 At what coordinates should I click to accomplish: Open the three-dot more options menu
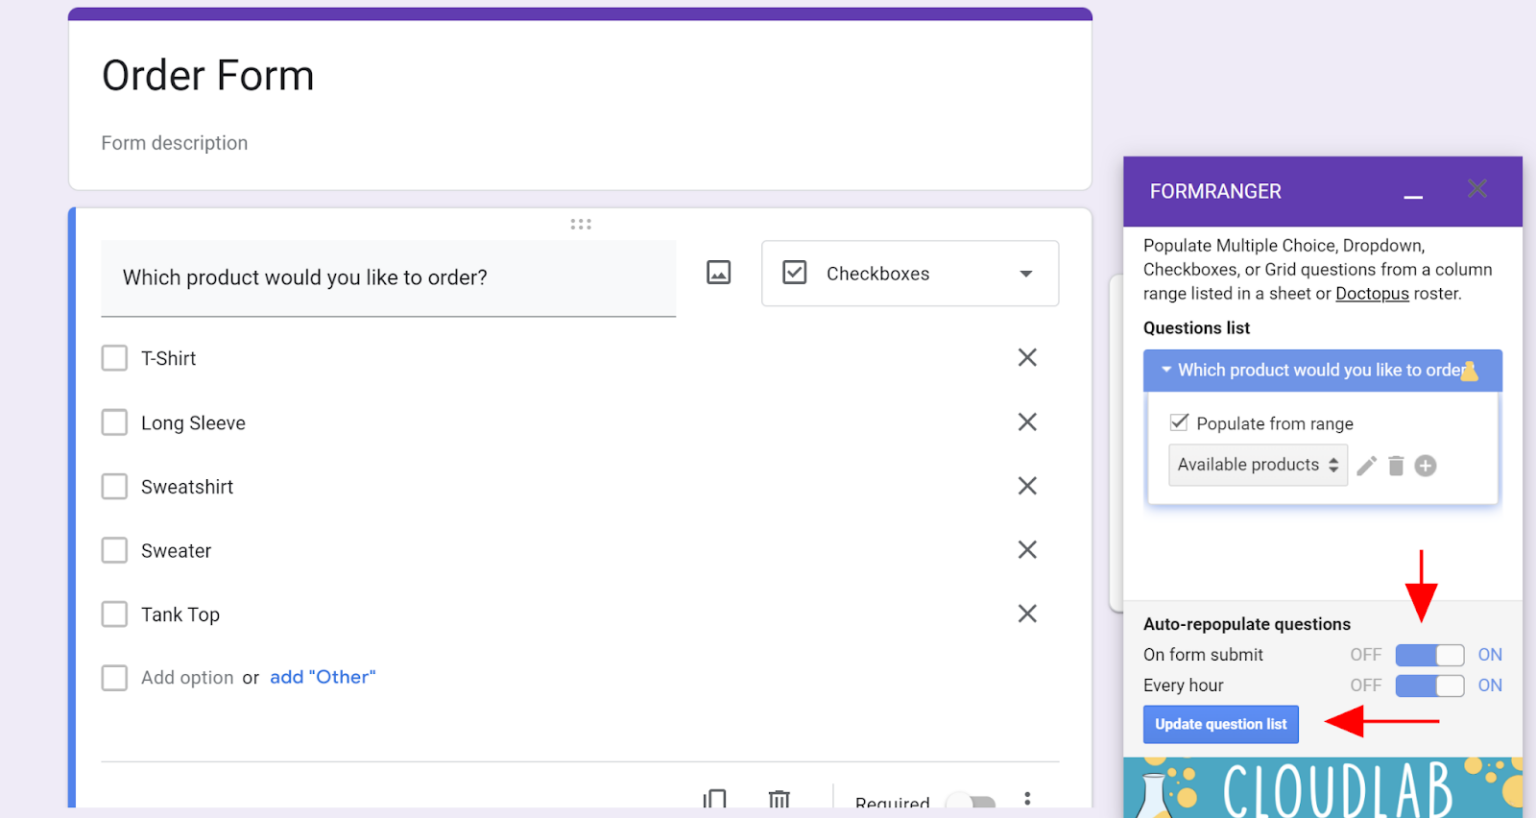[1027, 798]
